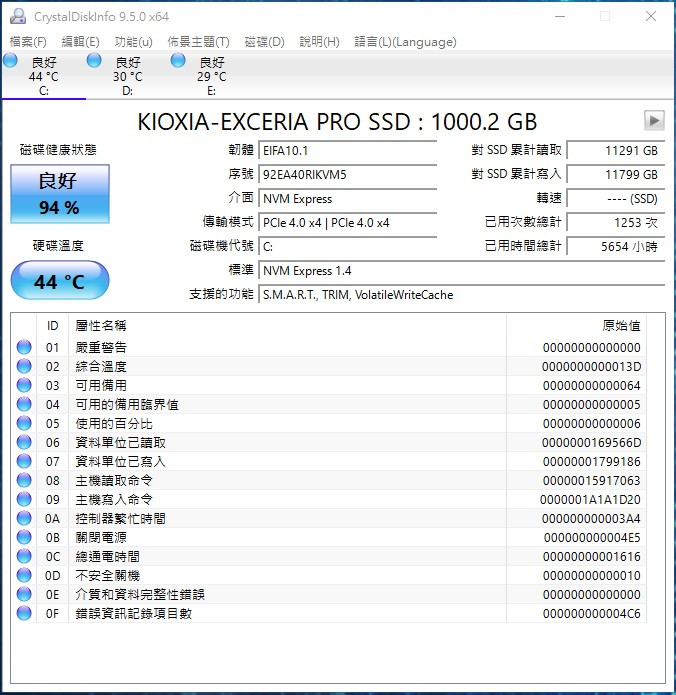This screenshot has height=695, width=676.
Task: Click raw value 0000000001616
Action: point(591,556)
